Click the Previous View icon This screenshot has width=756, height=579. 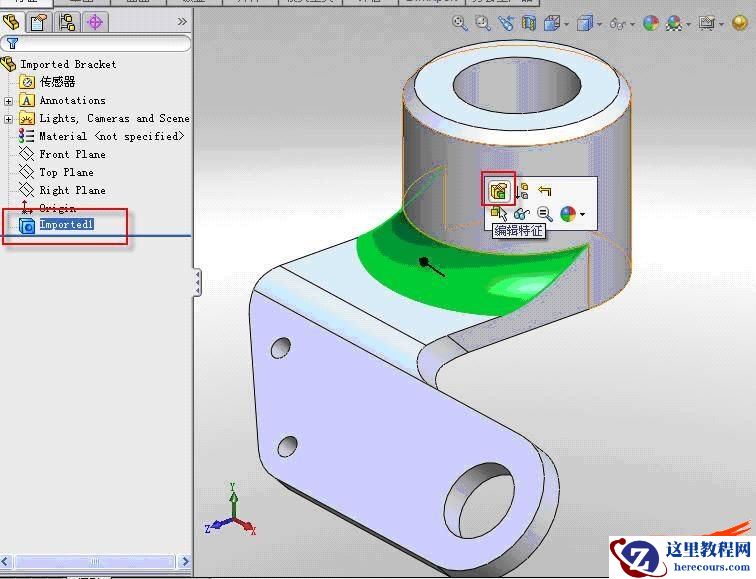507,23
